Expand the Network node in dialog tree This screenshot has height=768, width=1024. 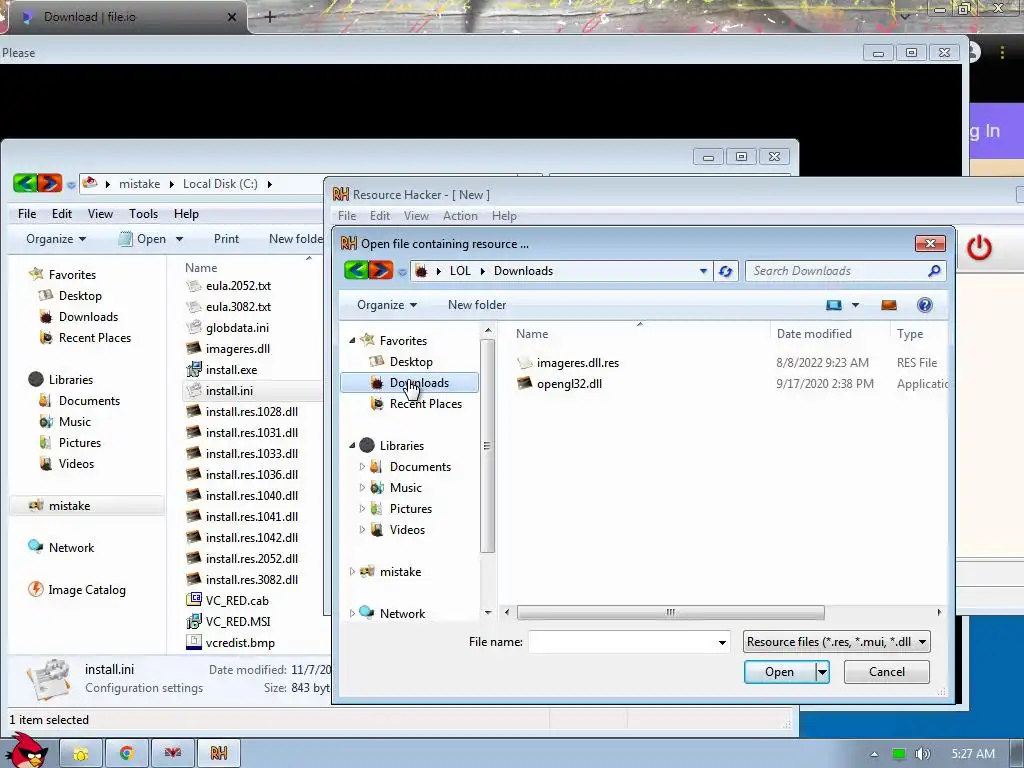click(x=352, y=613)
